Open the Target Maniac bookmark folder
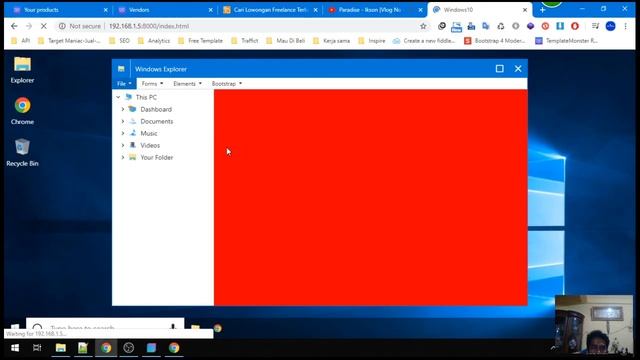The height and width of the screenshot is (360, 640). (69, 40)
